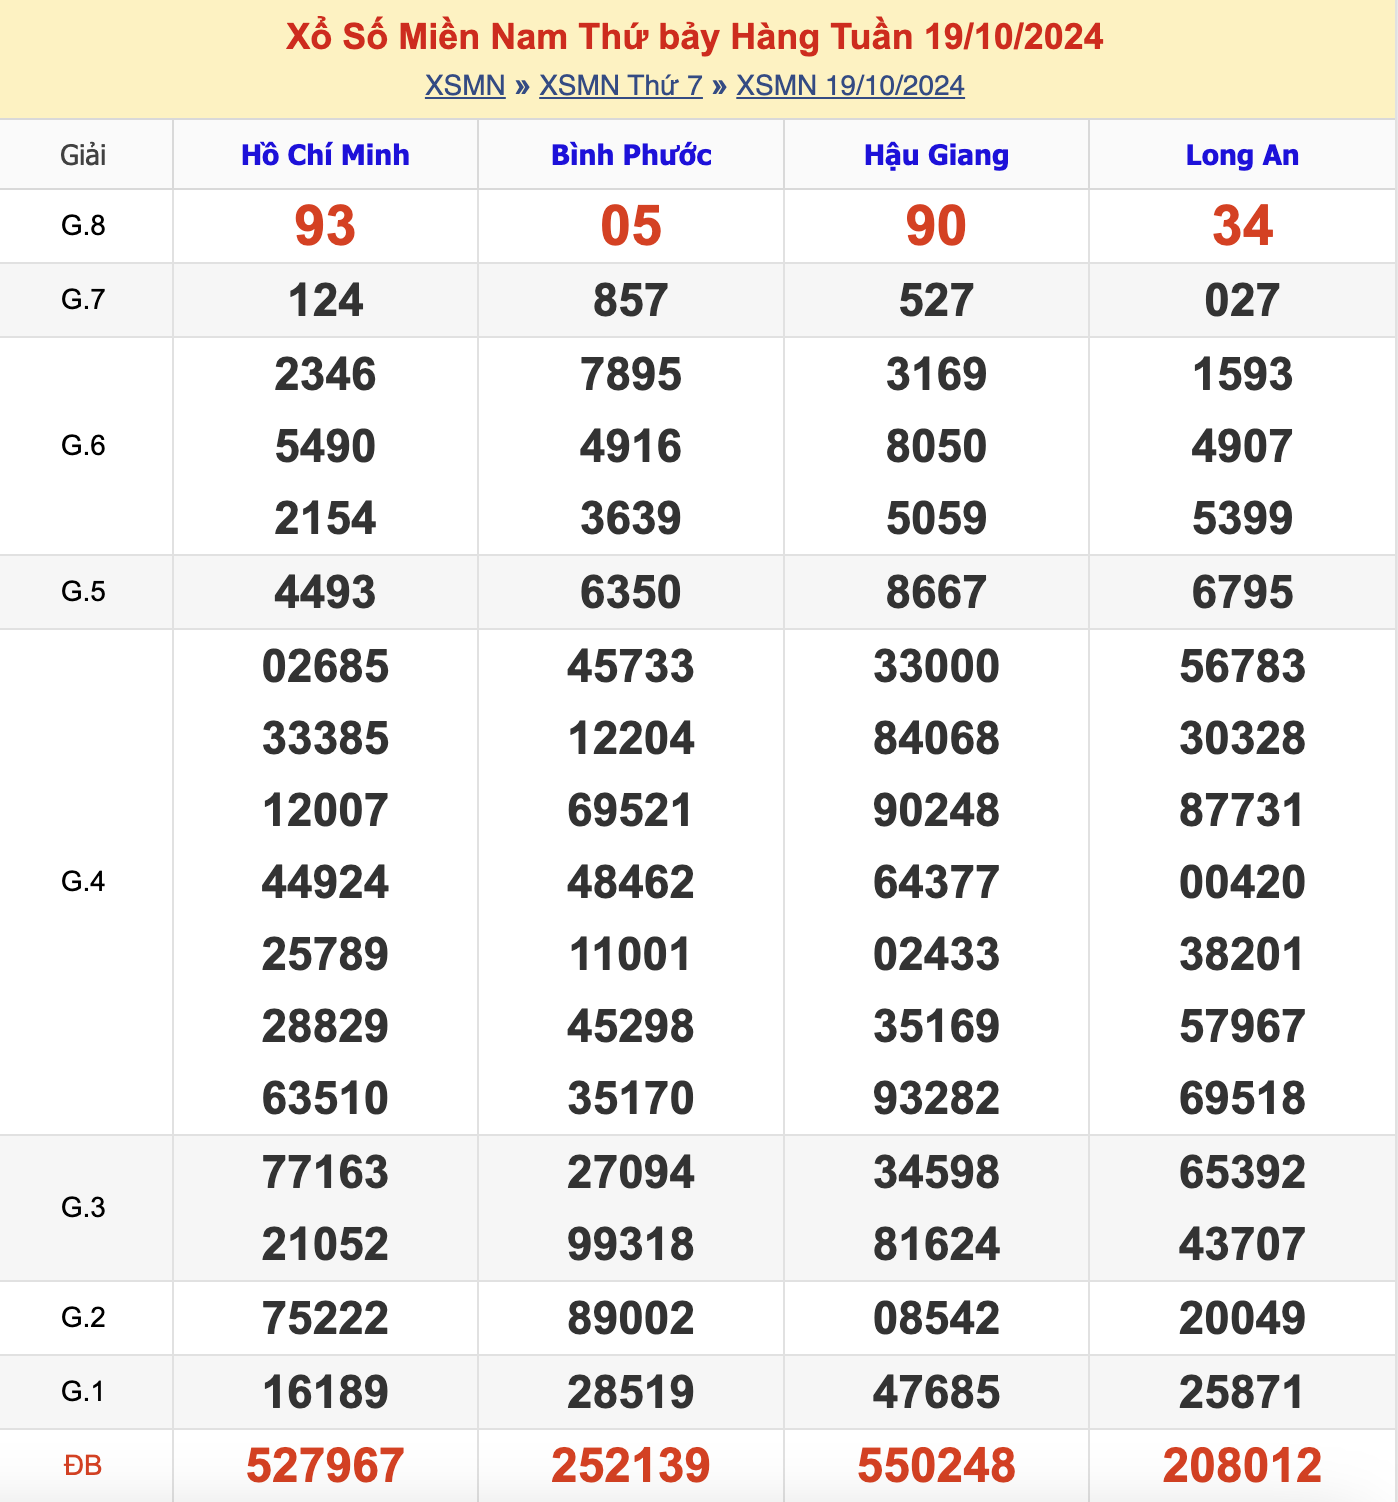Click G.7 number 527
1398x1502 pixels.
(x=936, y=300)
